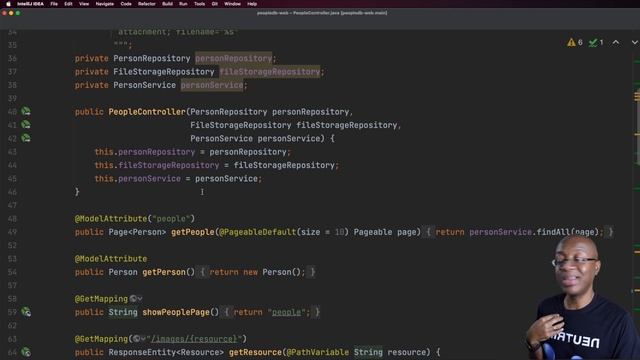Click the yellow warnings indicator showing 6
The height and width of the screenshot is (360, 640).
pos(575,42)
